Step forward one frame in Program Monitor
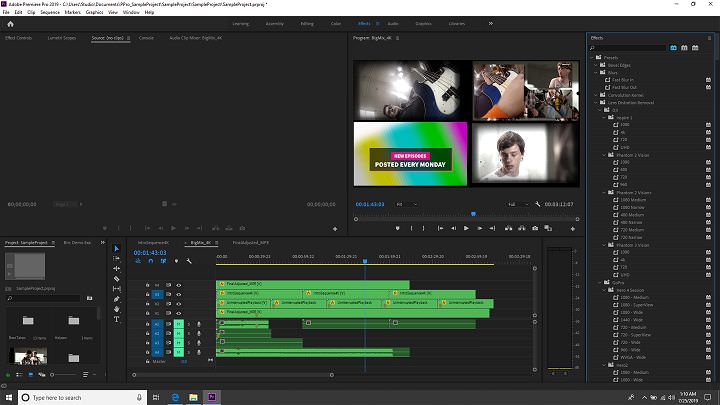This screenshot has height=405, width=720. tap(479, 228)
